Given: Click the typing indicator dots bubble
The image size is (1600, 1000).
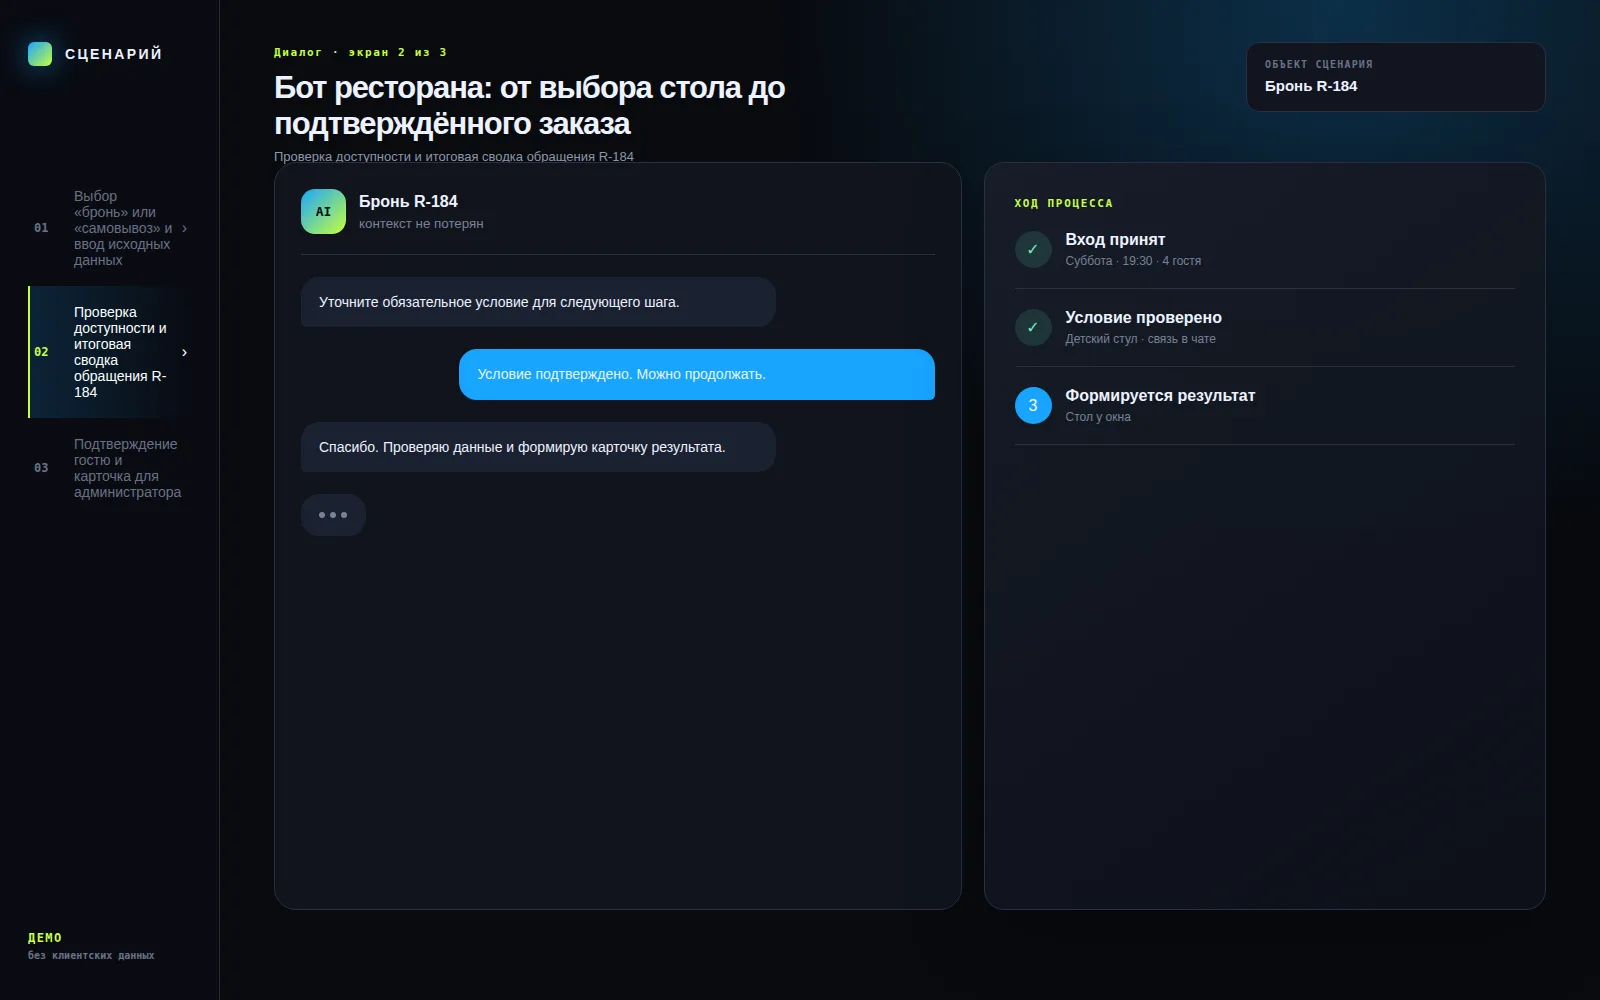Looking at the screenshot, I should click(333, 515).
